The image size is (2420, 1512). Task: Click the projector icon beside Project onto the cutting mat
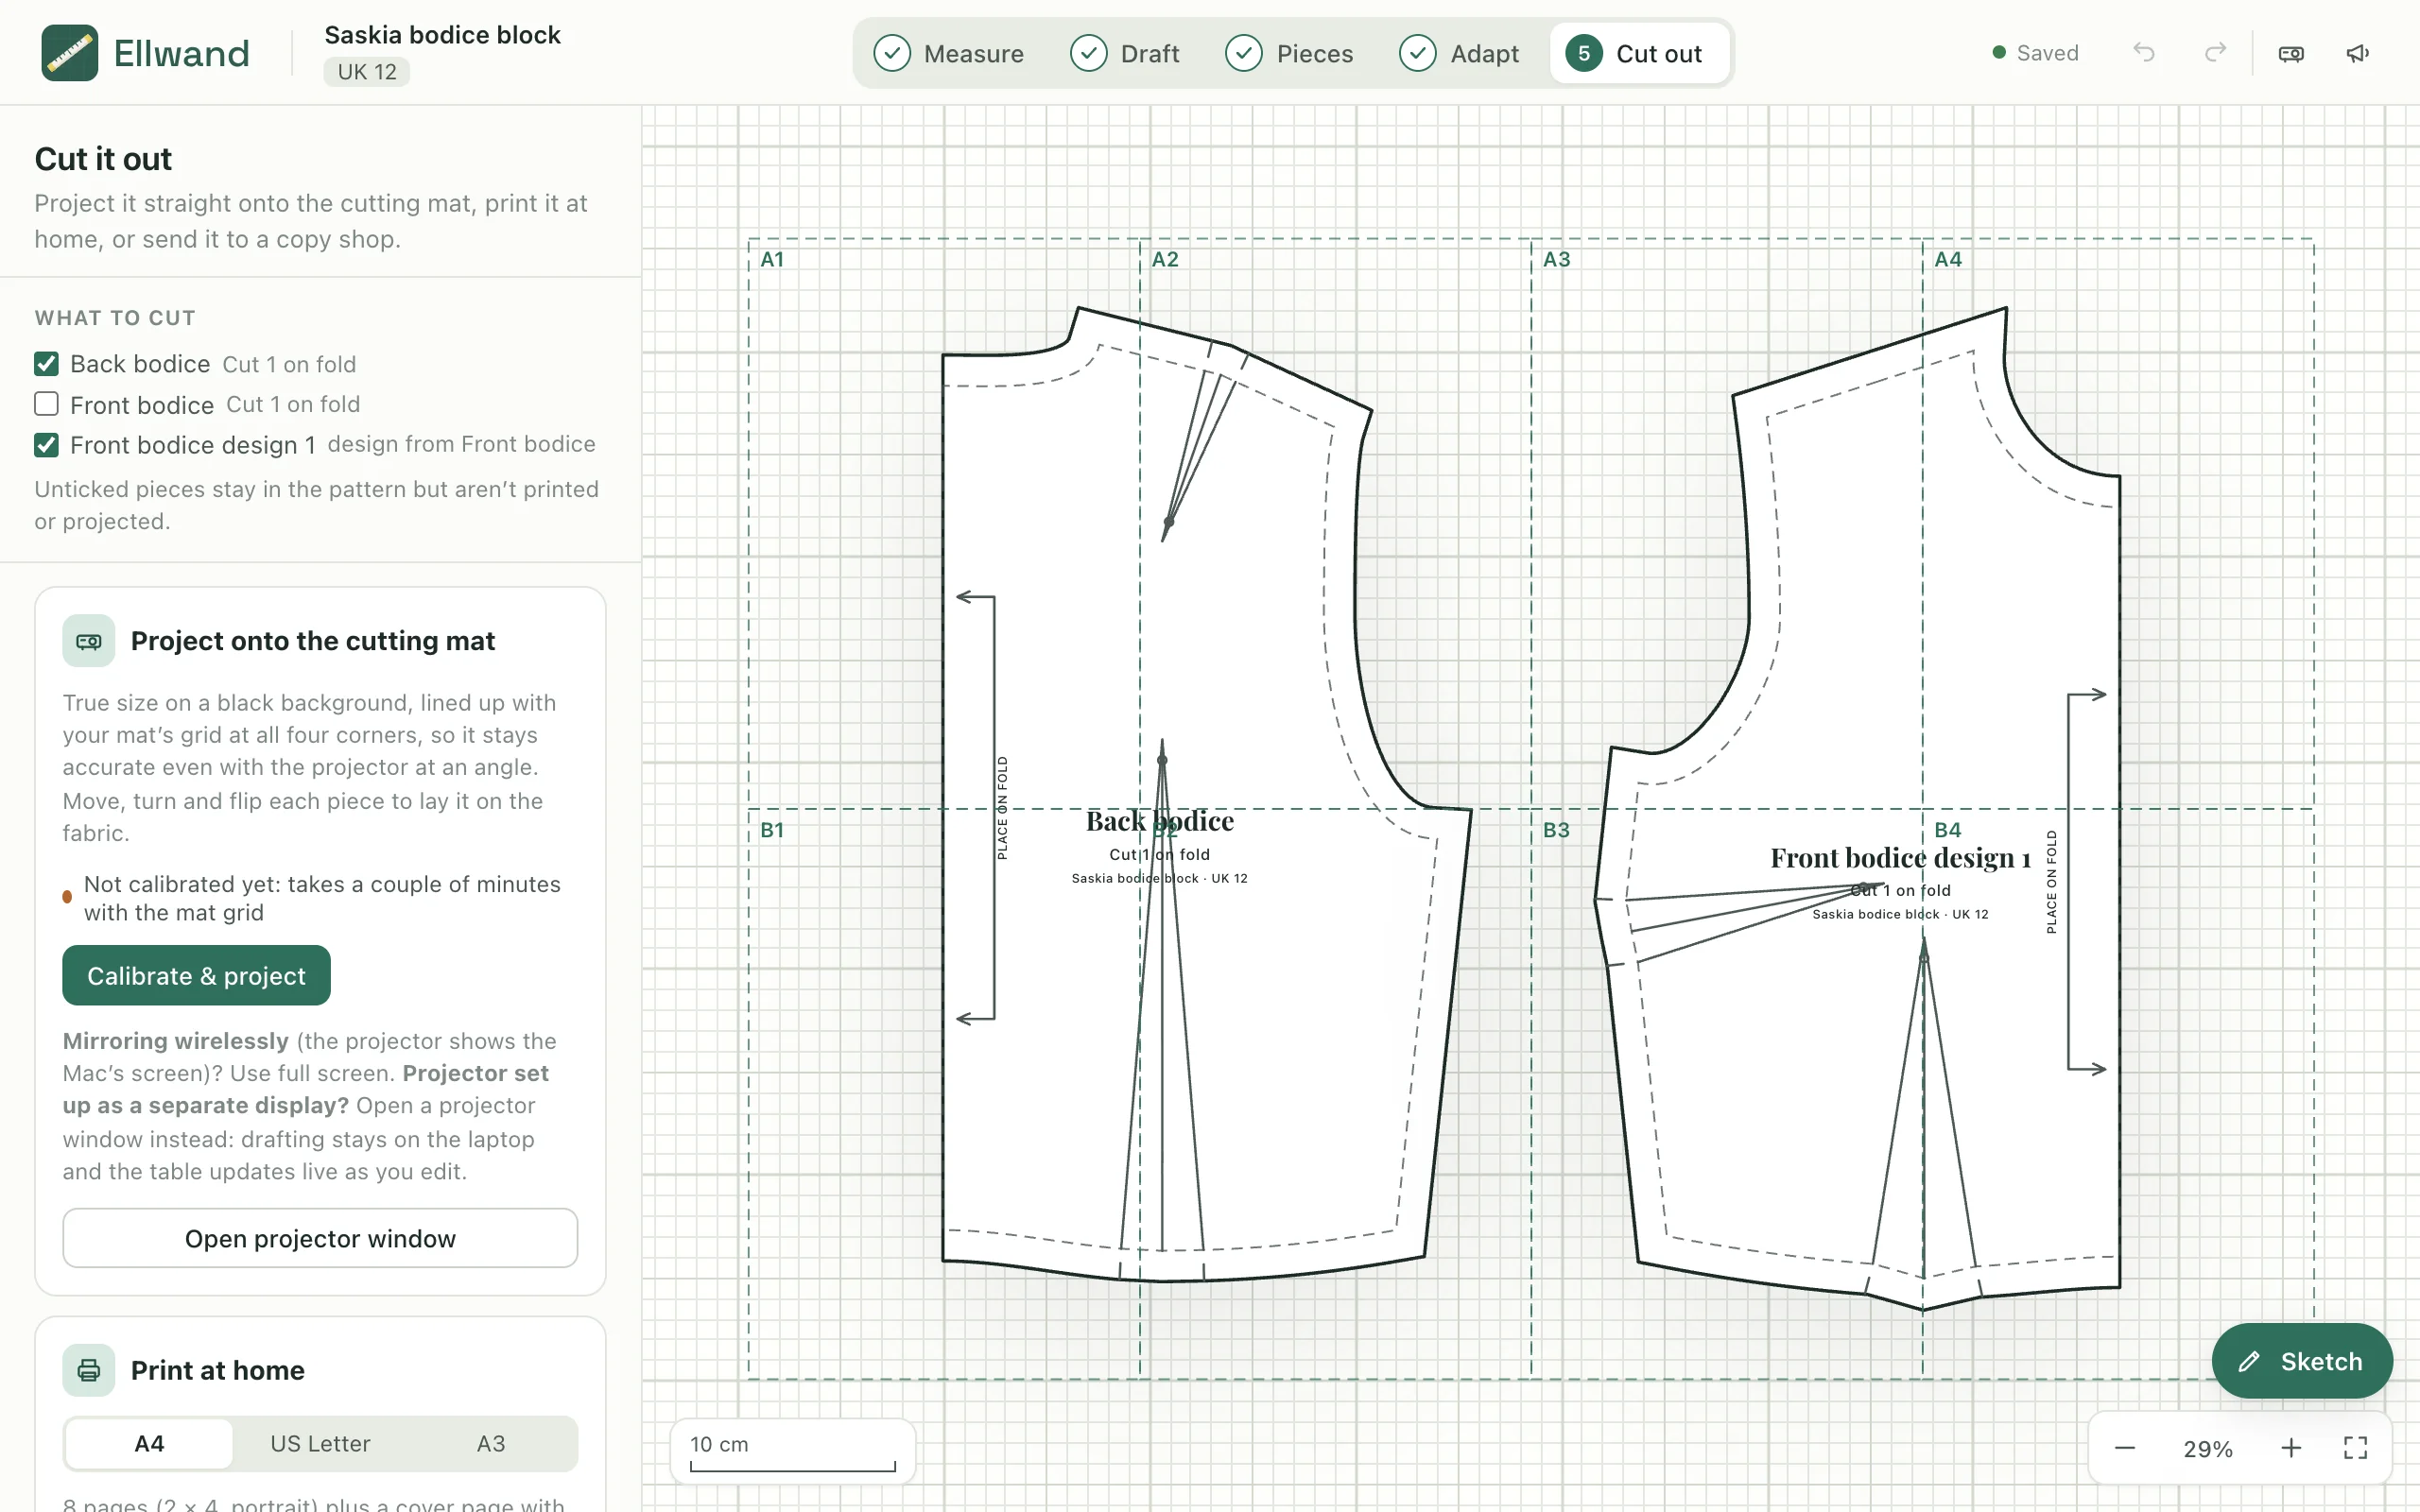89,641
